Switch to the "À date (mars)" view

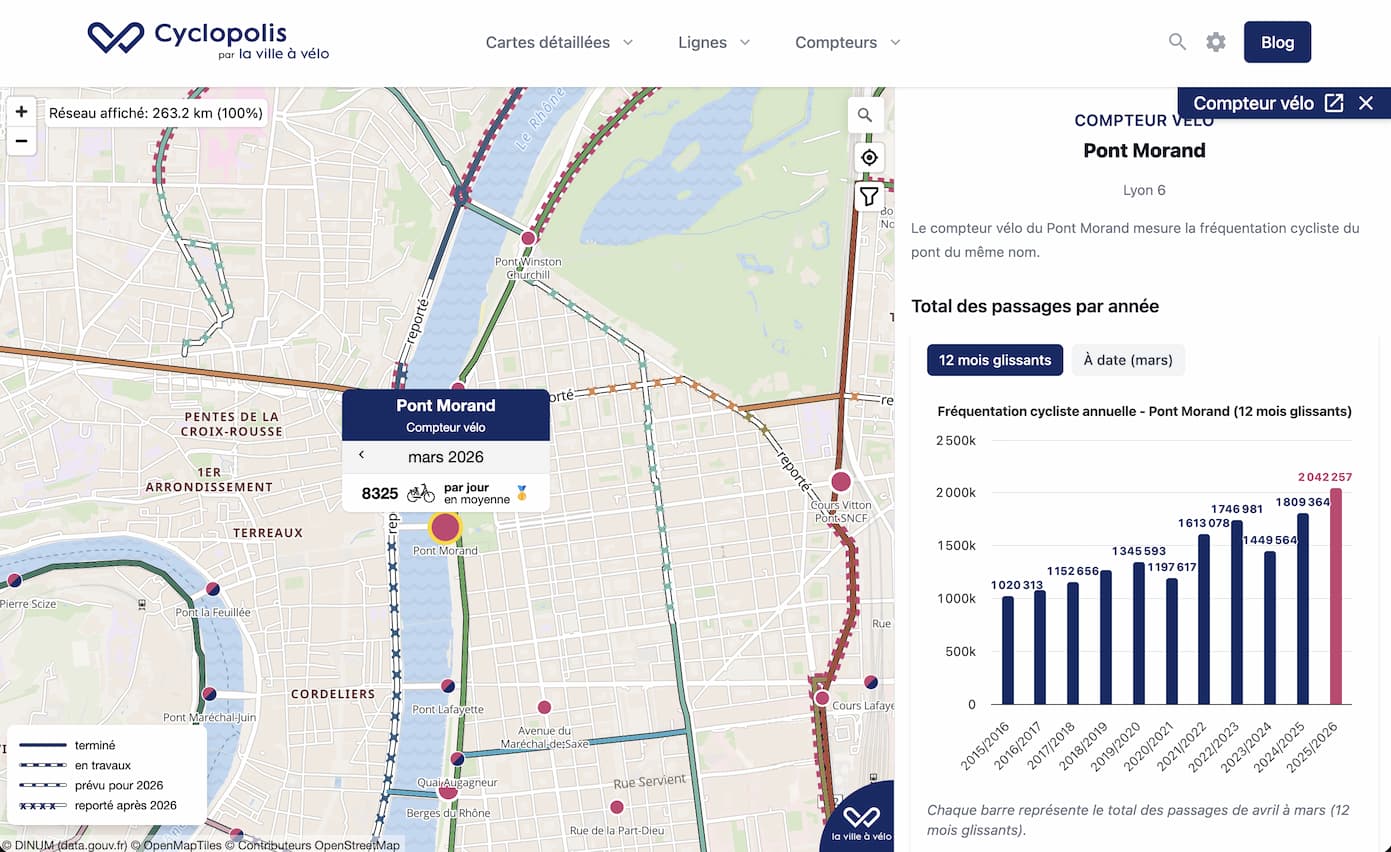point(1128,360)
